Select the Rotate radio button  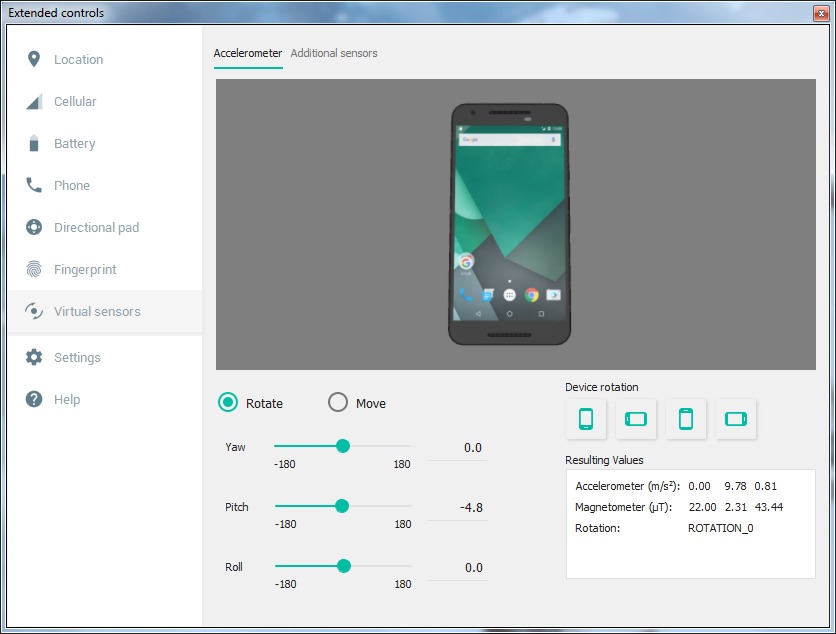coord(228,403)
